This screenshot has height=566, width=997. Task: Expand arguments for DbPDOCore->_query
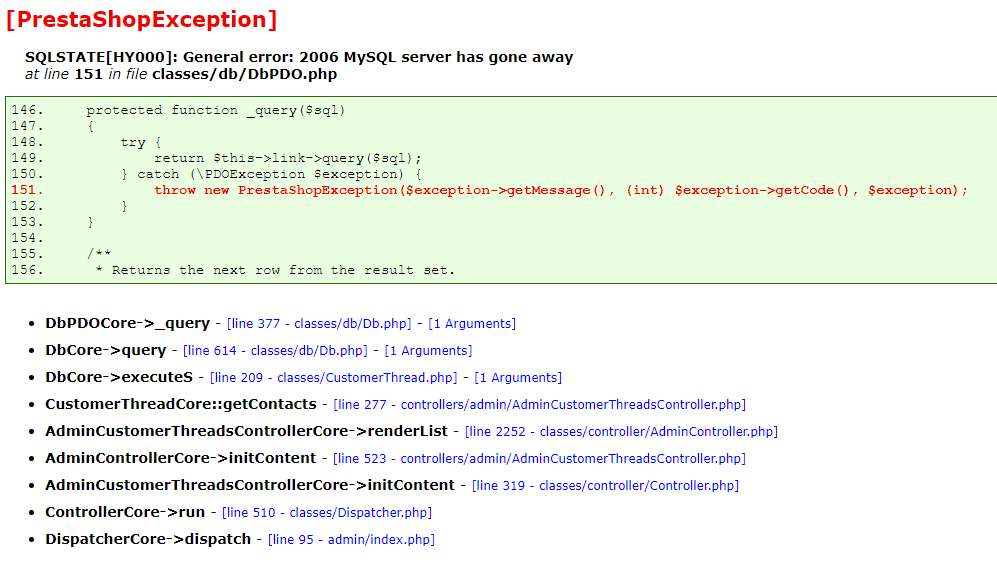(472, 324)
